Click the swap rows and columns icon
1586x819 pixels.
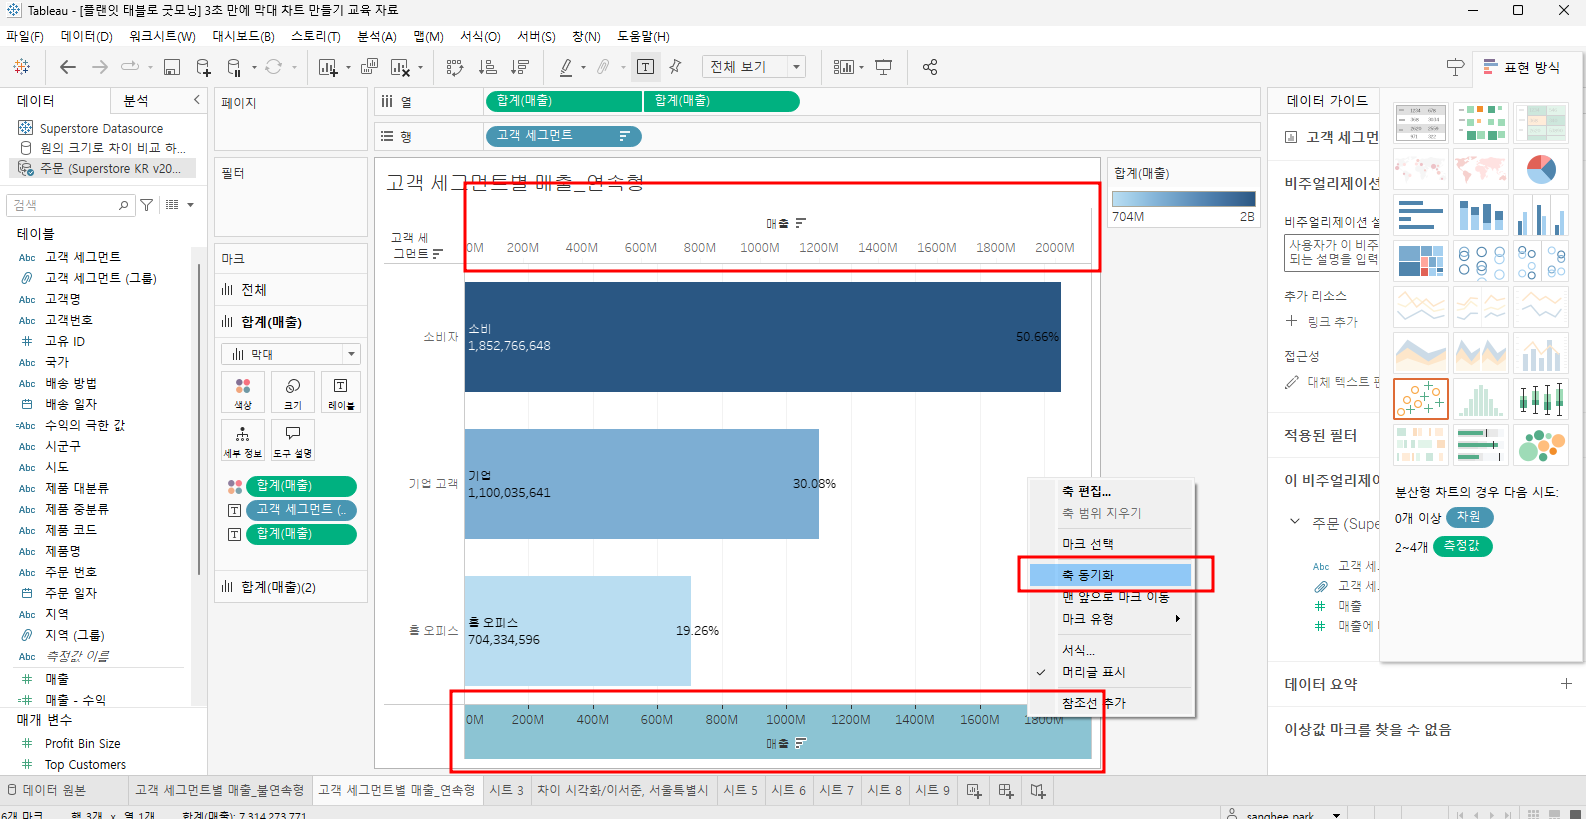[x=455, y=67]
